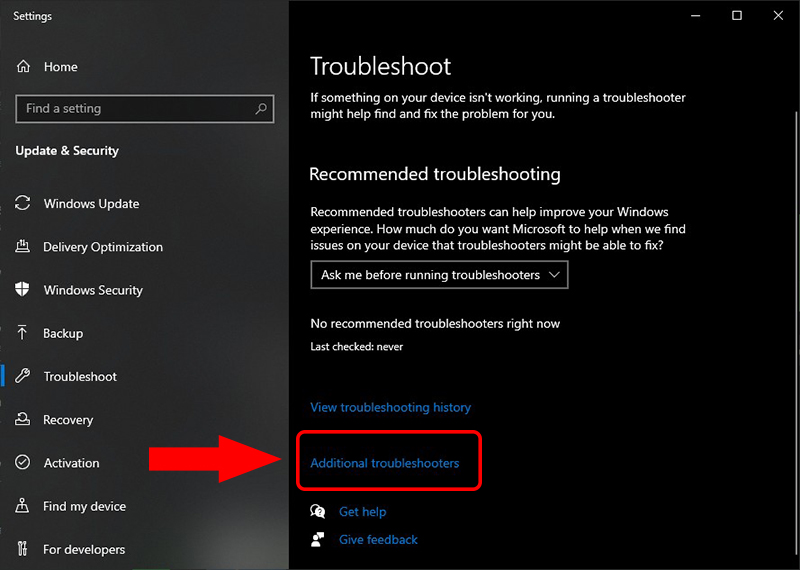Click the search magnifier icon
The height and width of the screenshot is (570, 800).
pyautogui.click(x=261, y=108)
